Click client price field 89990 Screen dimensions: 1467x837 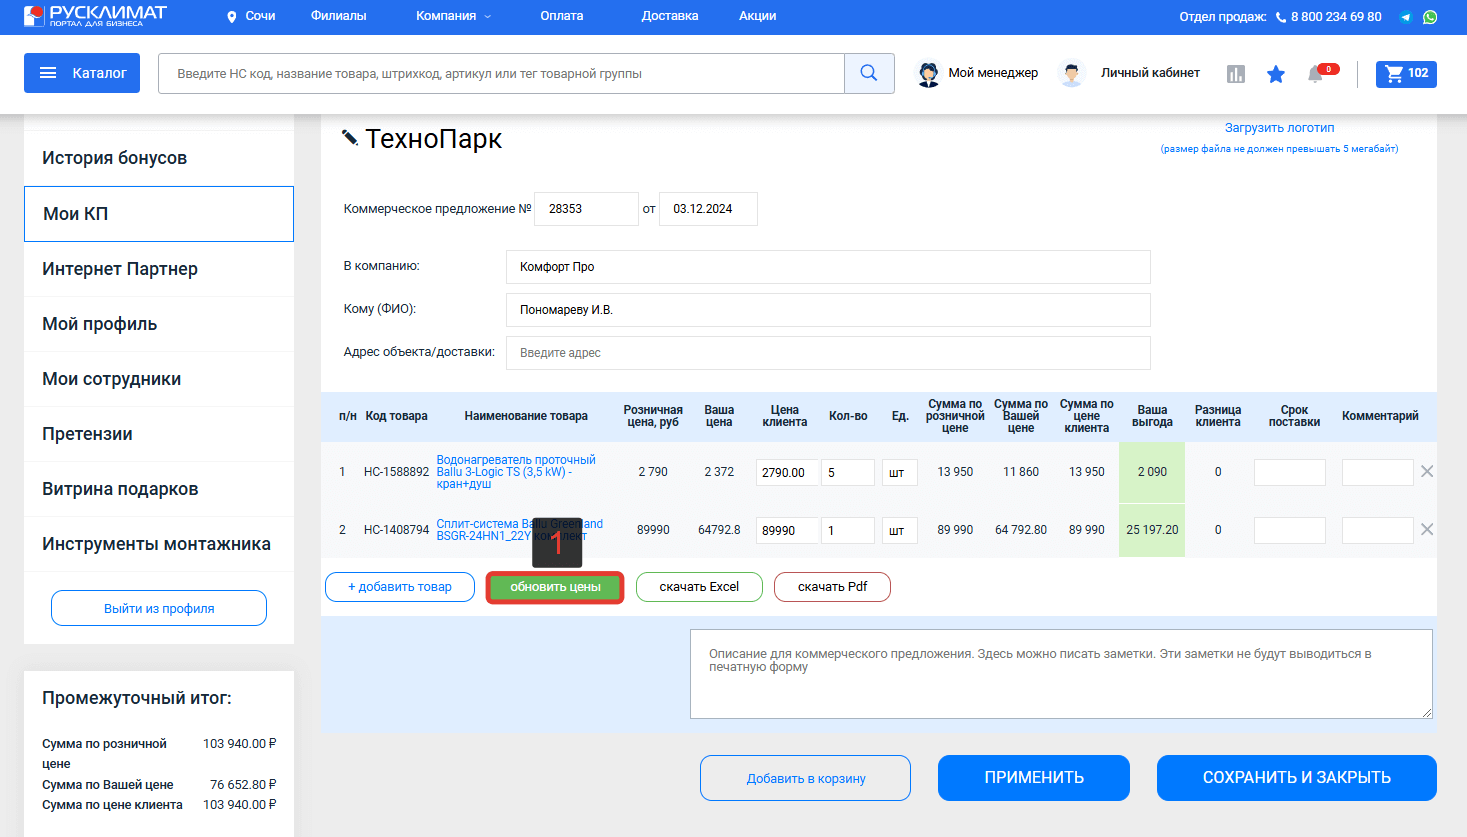click(x=787, y=530)
